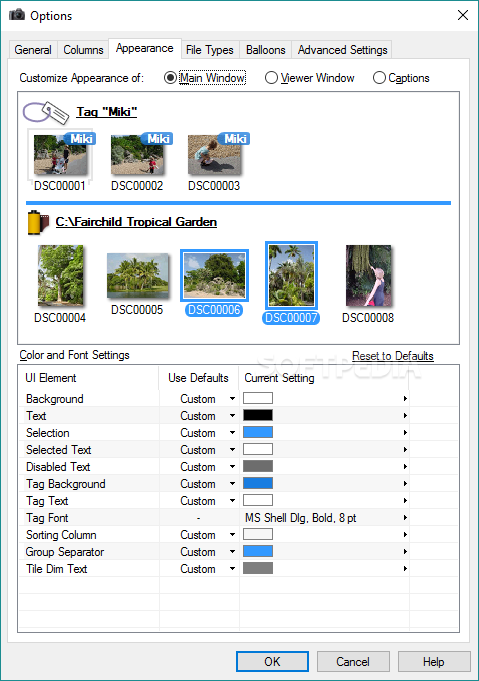The image size is (479, 681).
Task: Select the DSC00005 palm lake thumbnail
Action: point(137,276)
